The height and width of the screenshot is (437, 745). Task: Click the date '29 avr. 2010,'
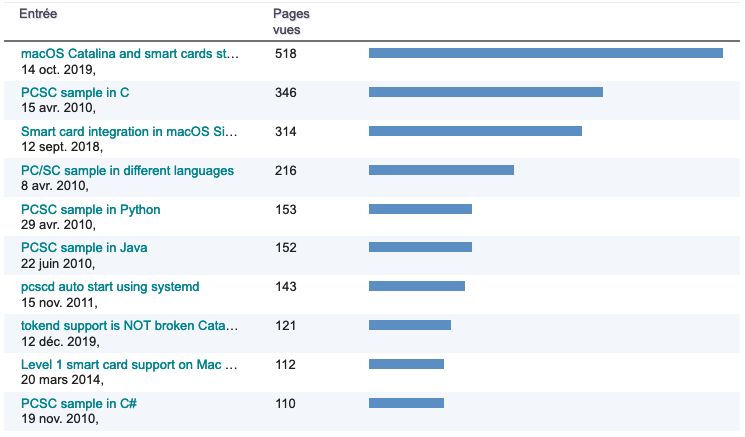click(x=58, y=225)
